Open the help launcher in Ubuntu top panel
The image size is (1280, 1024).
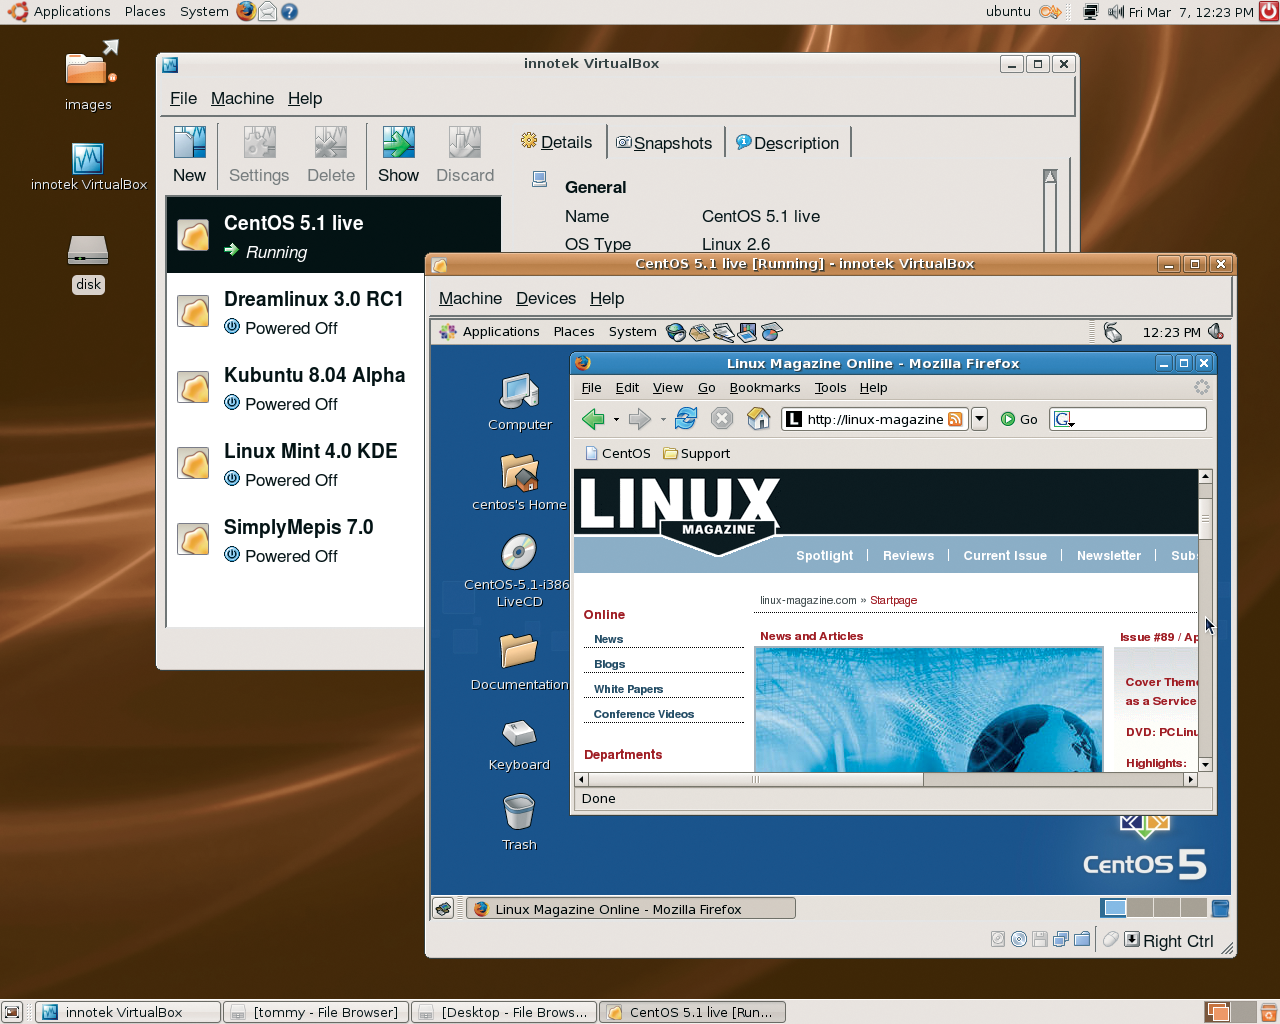[x=289, y=12]
